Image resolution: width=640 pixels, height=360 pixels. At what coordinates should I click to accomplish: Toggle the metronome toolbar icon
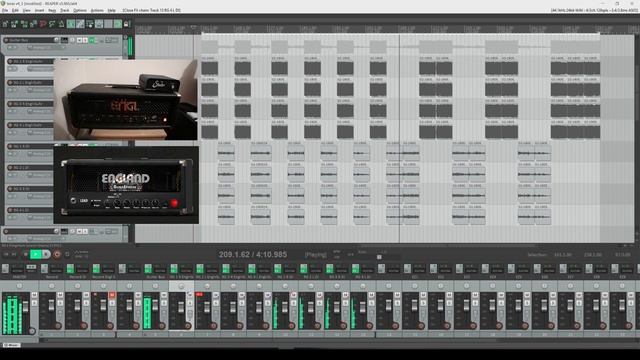point(62,24)
